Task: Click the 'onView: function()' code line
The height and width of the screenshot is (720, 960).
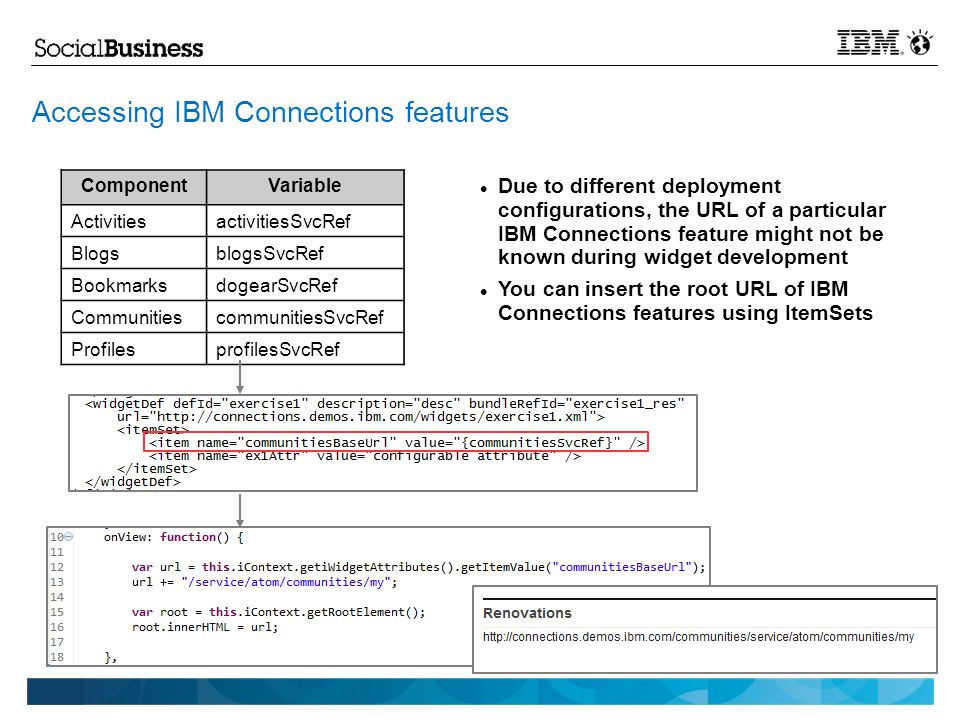Action: pos(173,537)
